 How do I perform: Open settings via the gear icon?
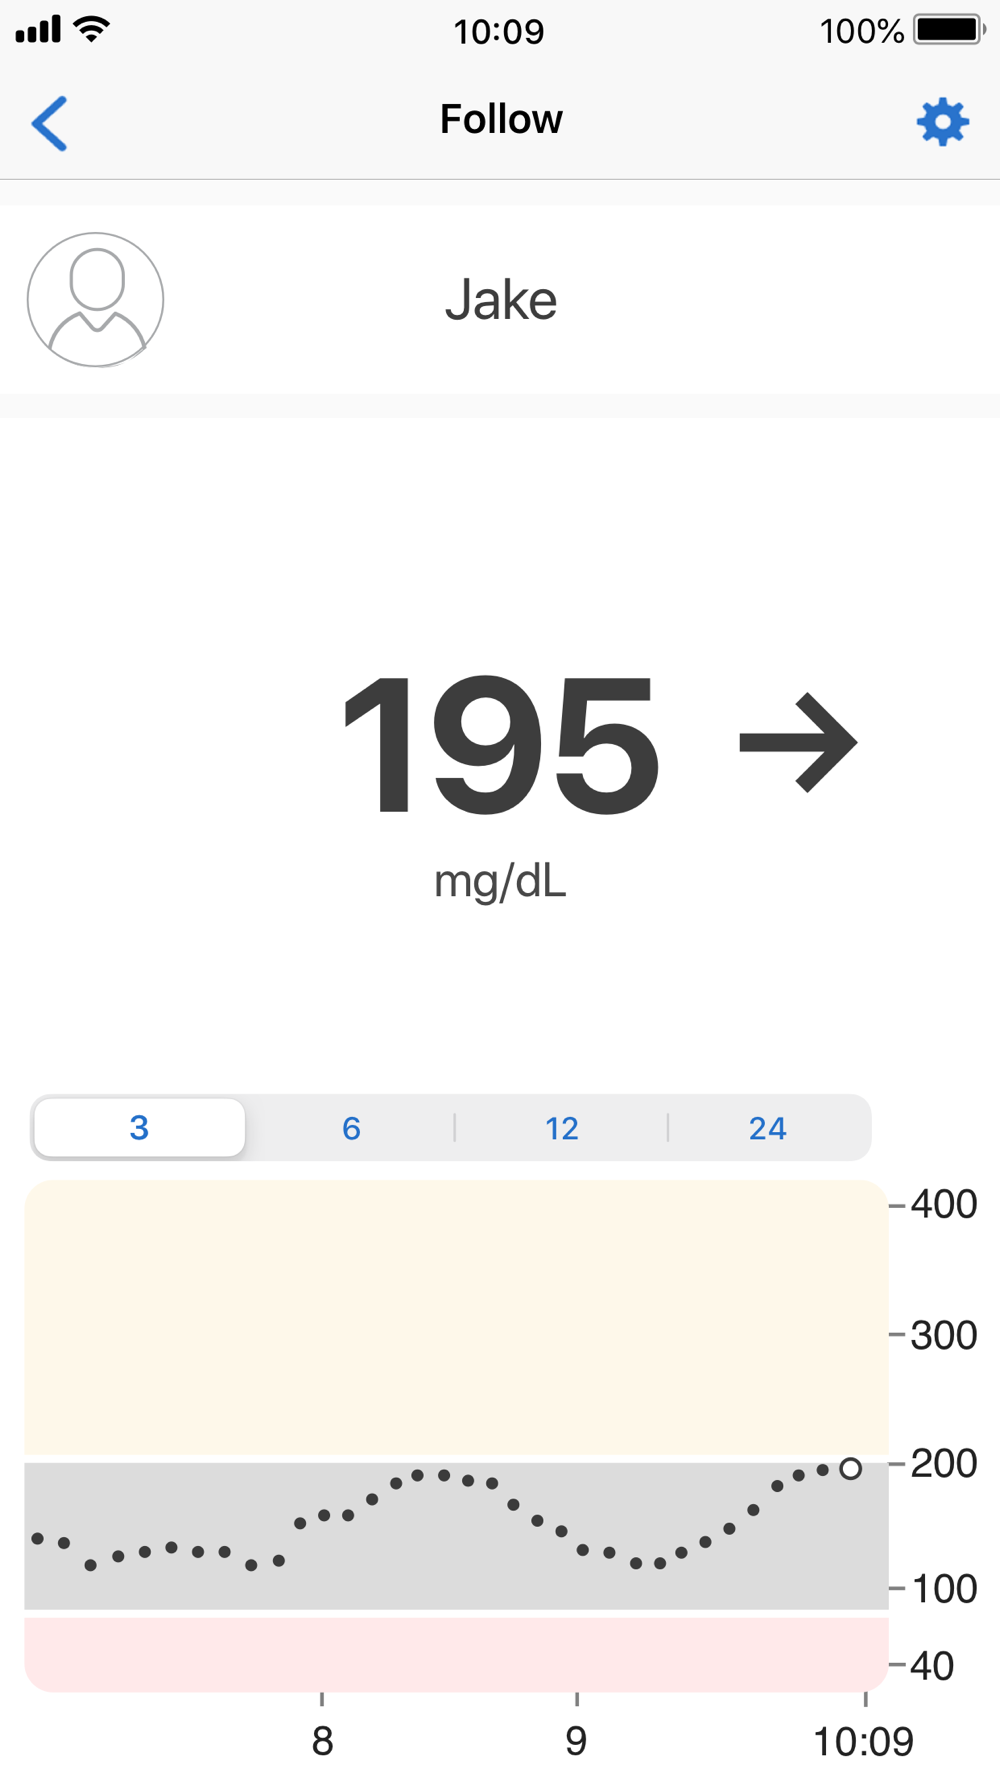(942, 122)
